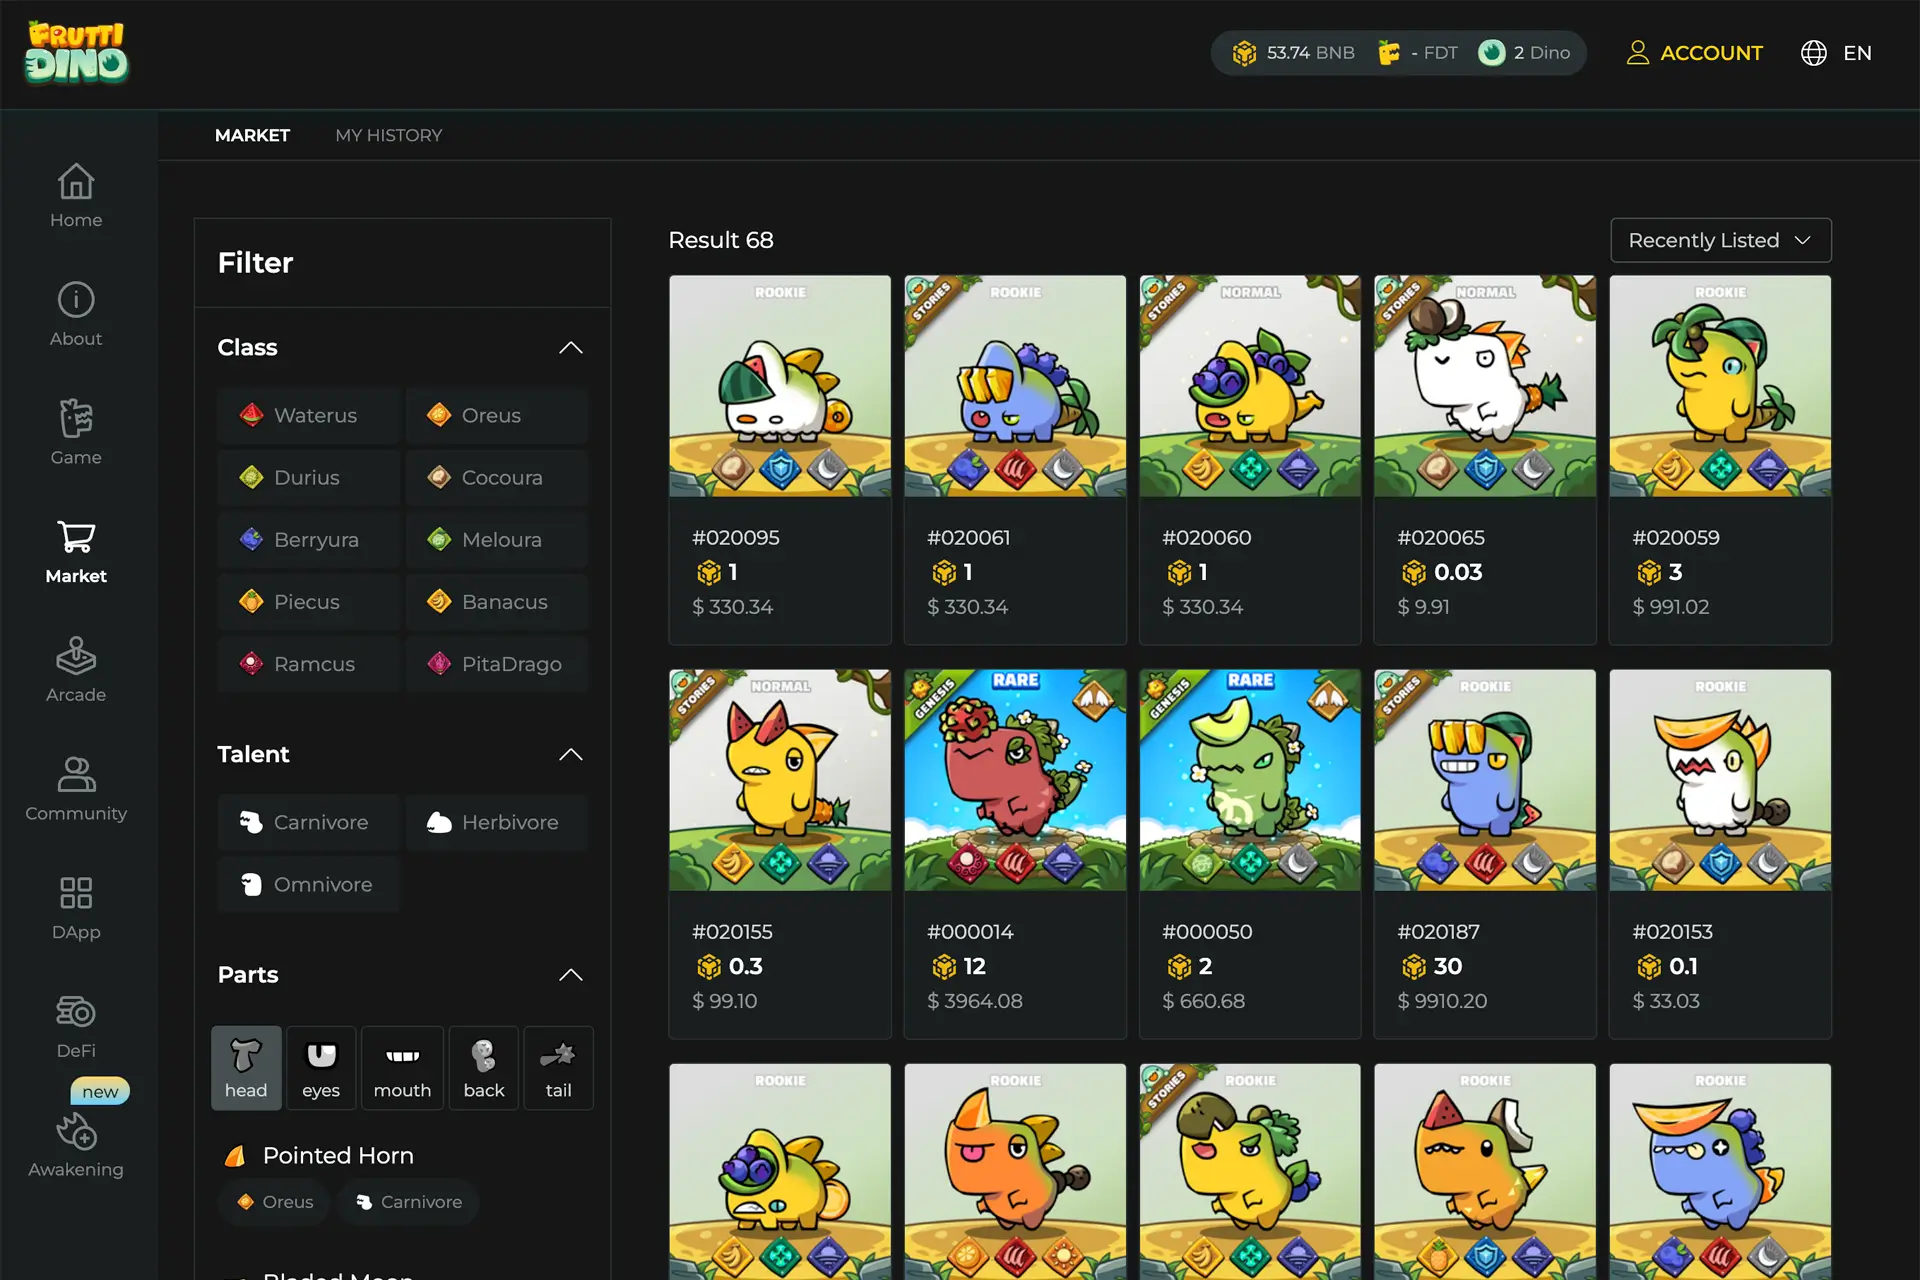Open Community from the sidebar

click(76, 789)
